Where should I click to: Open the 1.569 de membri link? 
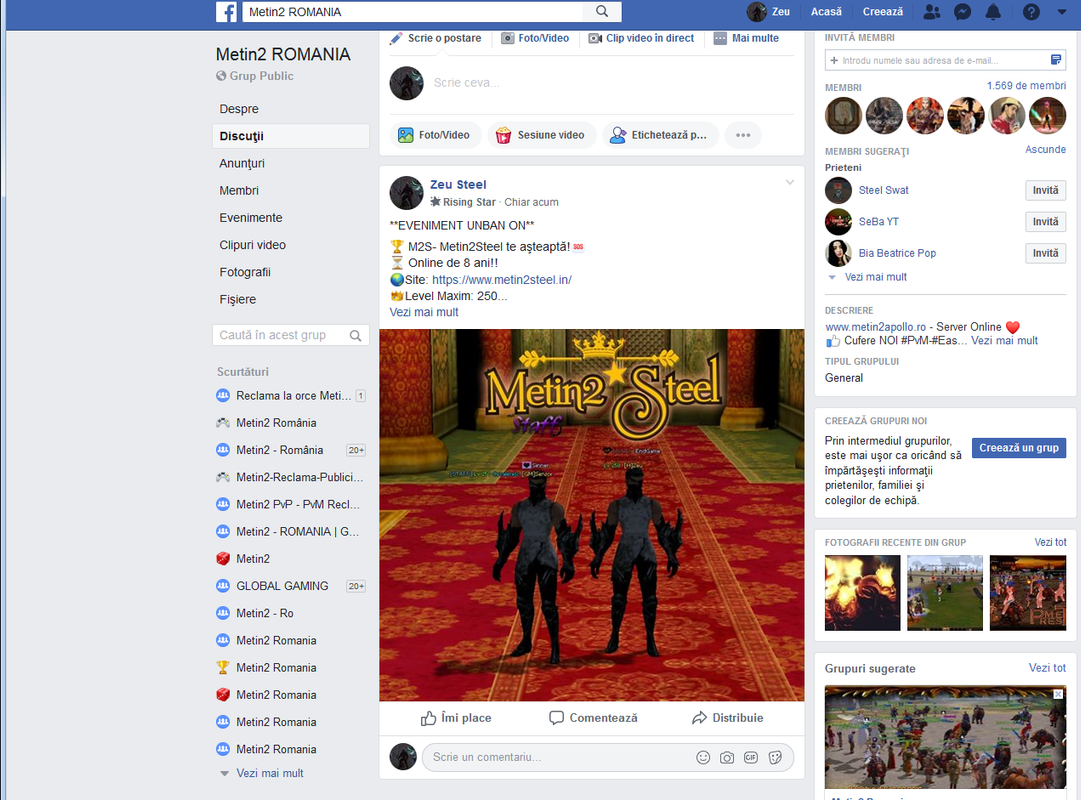(x=1026, y=86)
